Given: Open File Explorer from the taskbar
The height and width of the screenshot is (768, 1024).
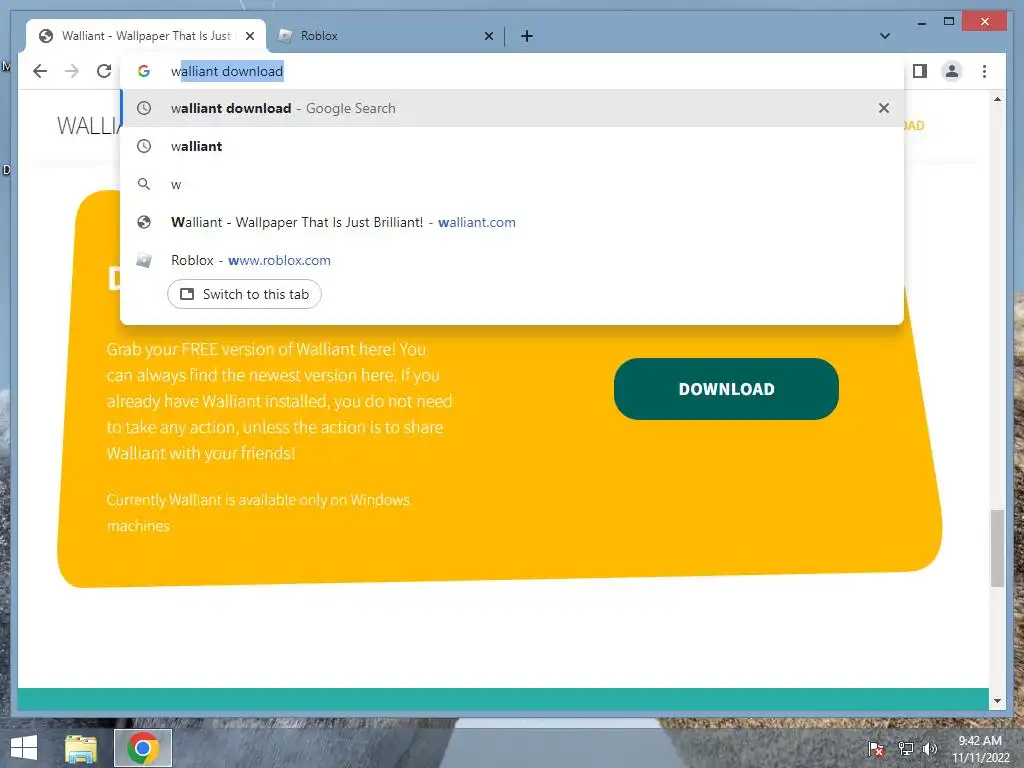Looking at the screenshot, I should [81, 748].
